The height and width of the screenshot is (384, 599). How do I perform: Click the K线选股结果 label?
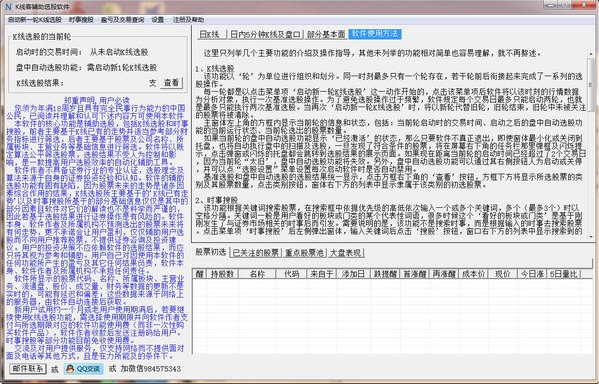click(x=40, y=83)
